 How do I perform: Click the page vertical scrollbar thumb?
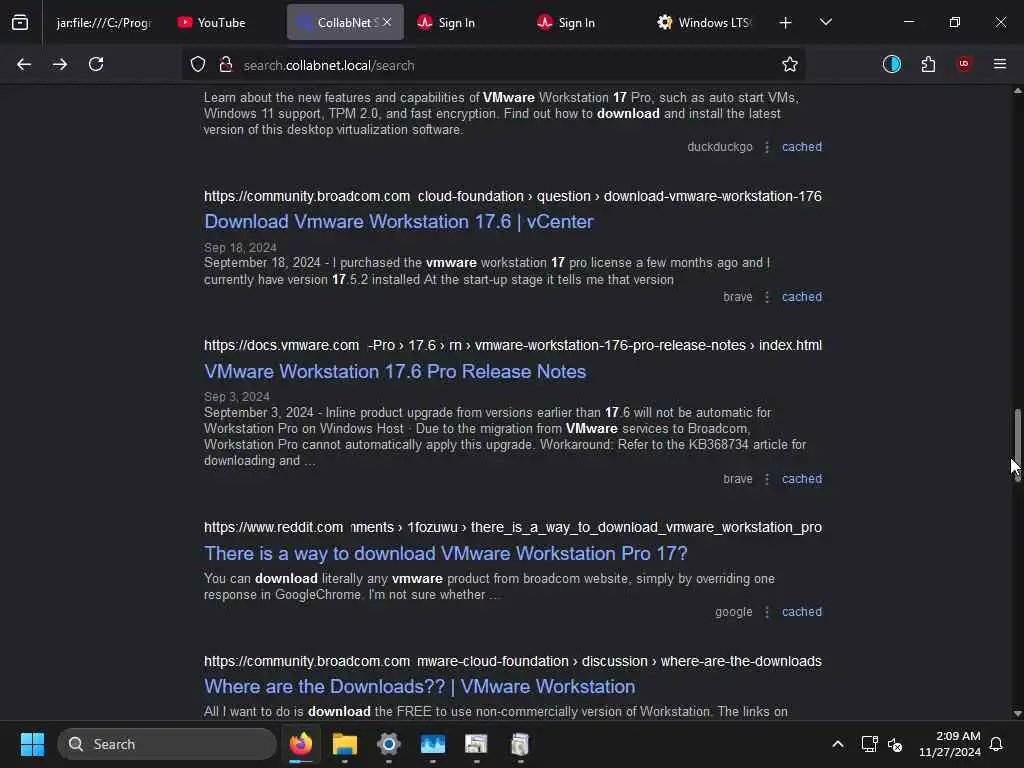pos(1017,445)
